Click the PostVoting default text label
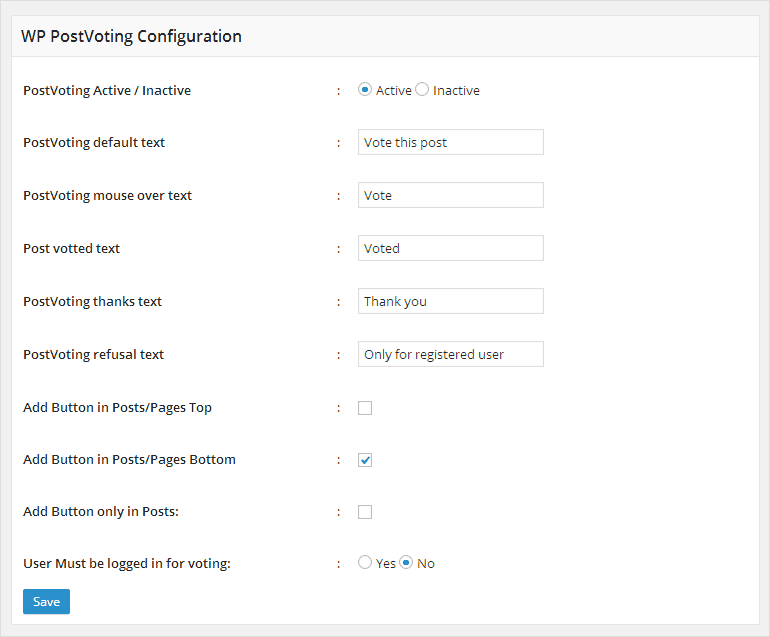770x637 pixels. (94, 142)
